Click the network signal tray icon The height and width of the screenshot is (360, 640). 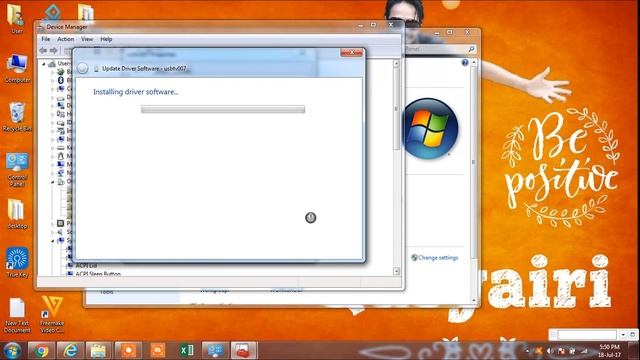click(x=584, y=351)
